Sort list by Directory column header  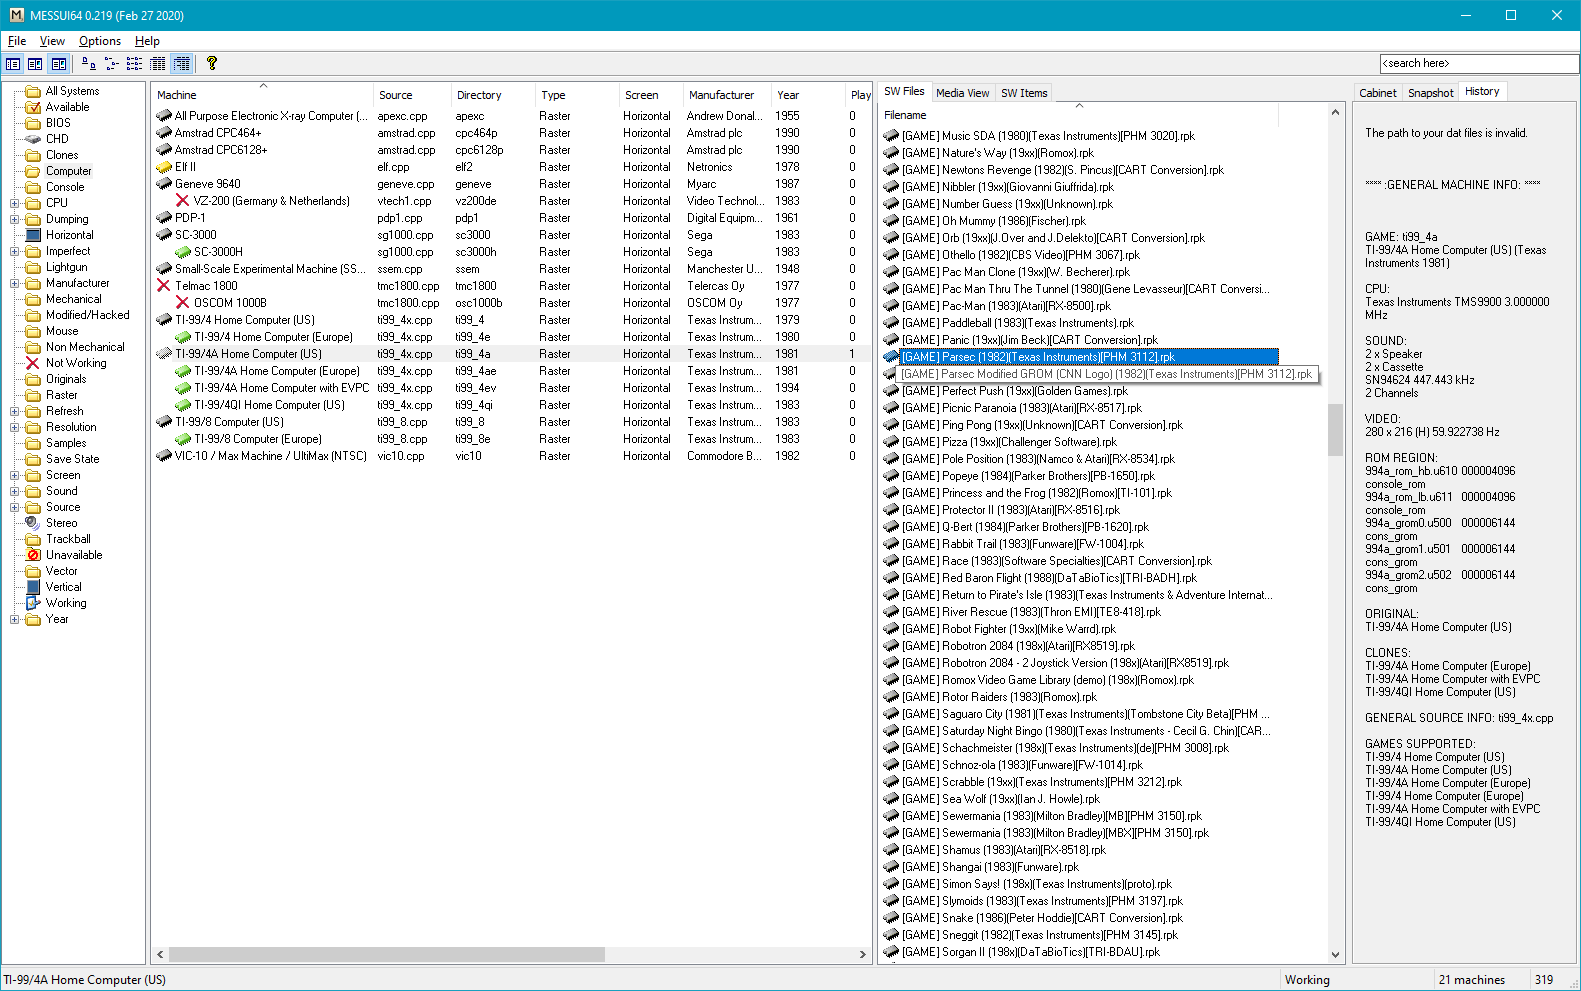[492, 95]
